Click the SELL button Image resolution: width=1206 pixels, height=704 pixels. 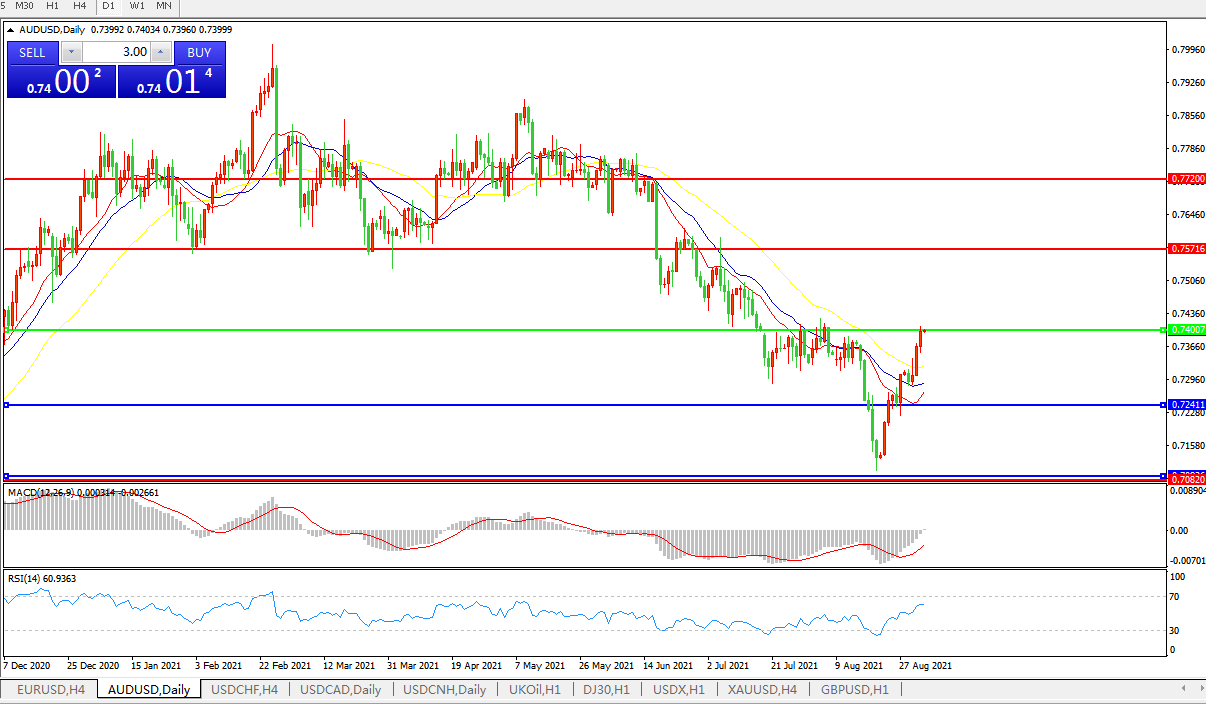pos(32,52)
